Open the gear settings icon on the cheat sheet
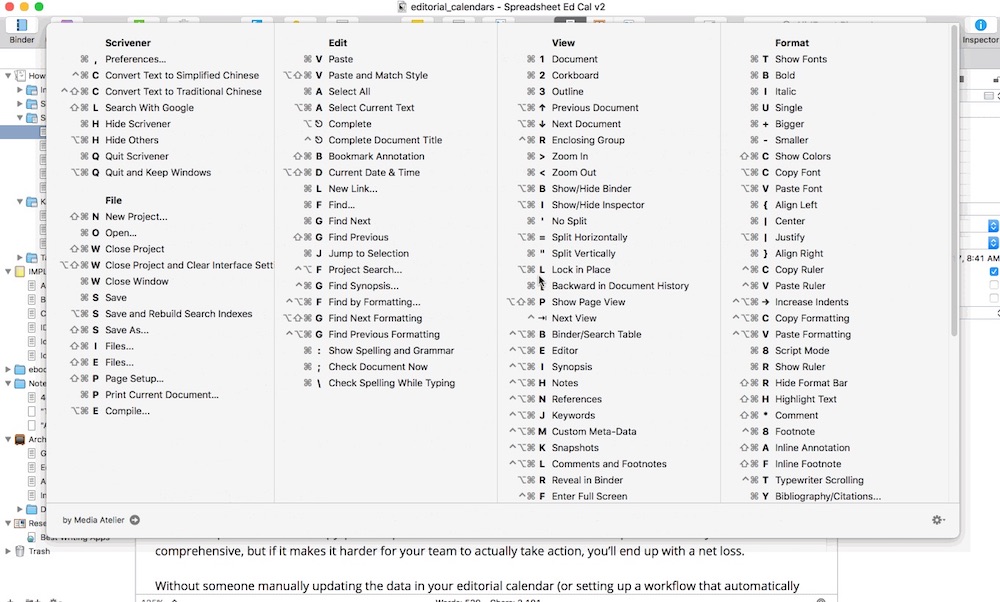 tap(937, 520)
